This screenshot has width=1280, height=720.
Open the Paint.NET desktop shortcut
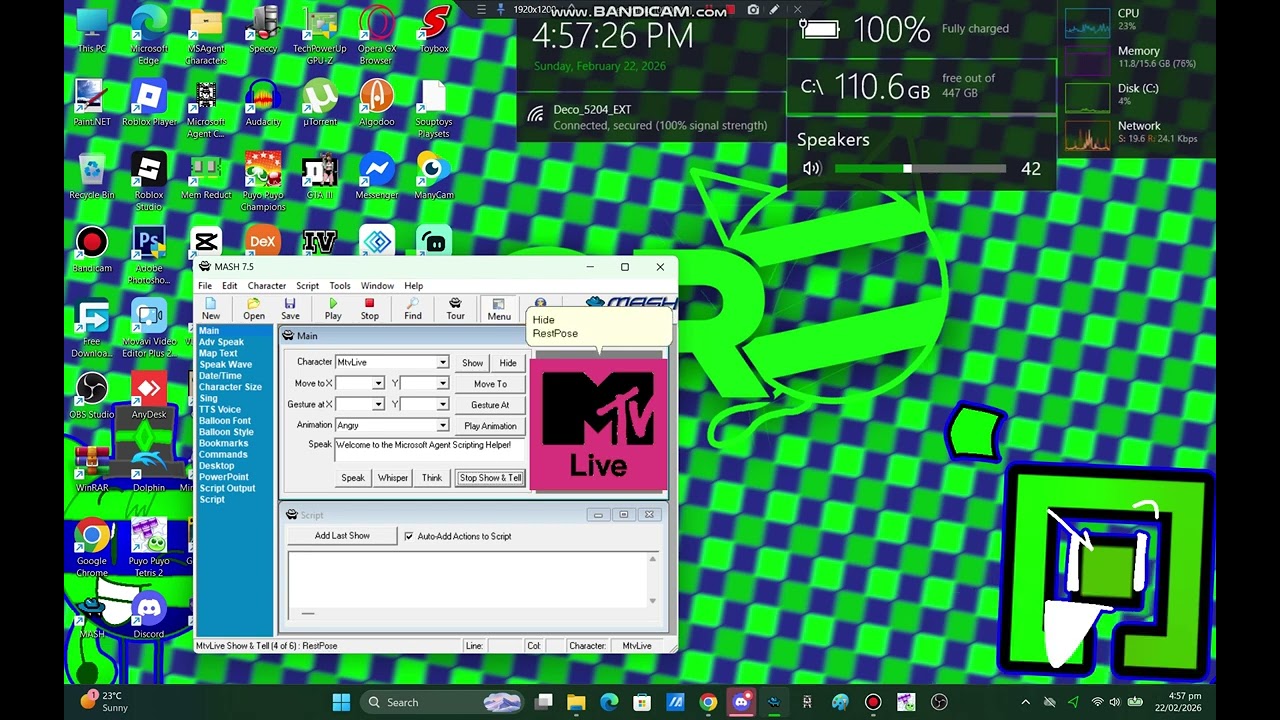pos(91,104)
